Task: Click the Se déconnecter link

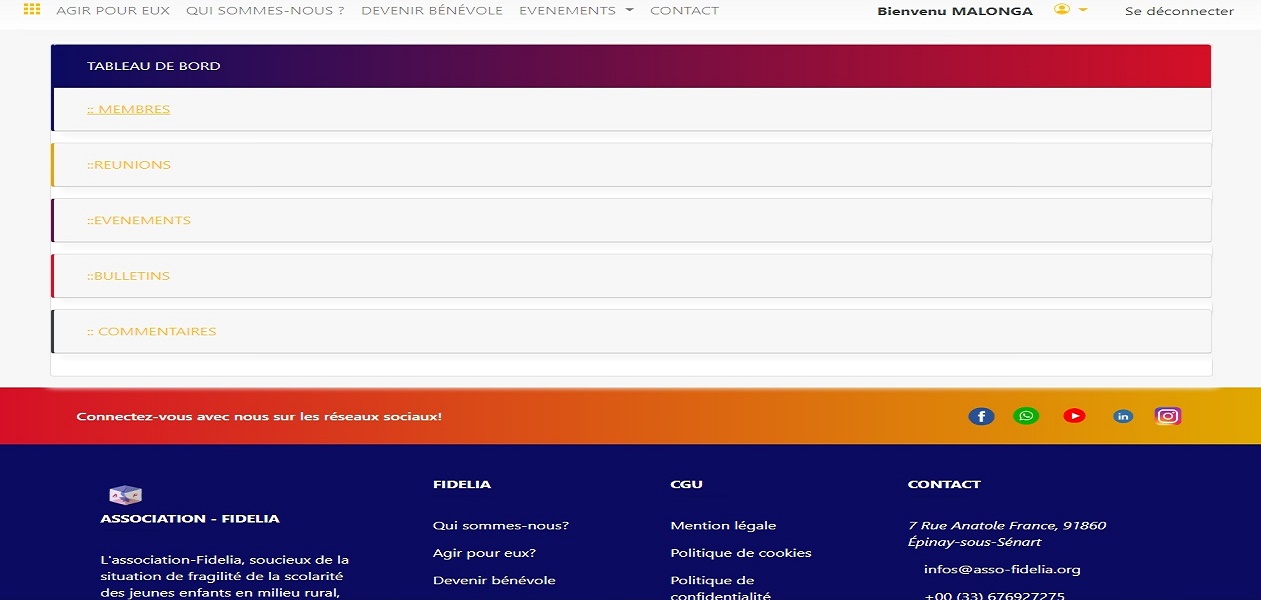Action: click(x=1179, y=11)
